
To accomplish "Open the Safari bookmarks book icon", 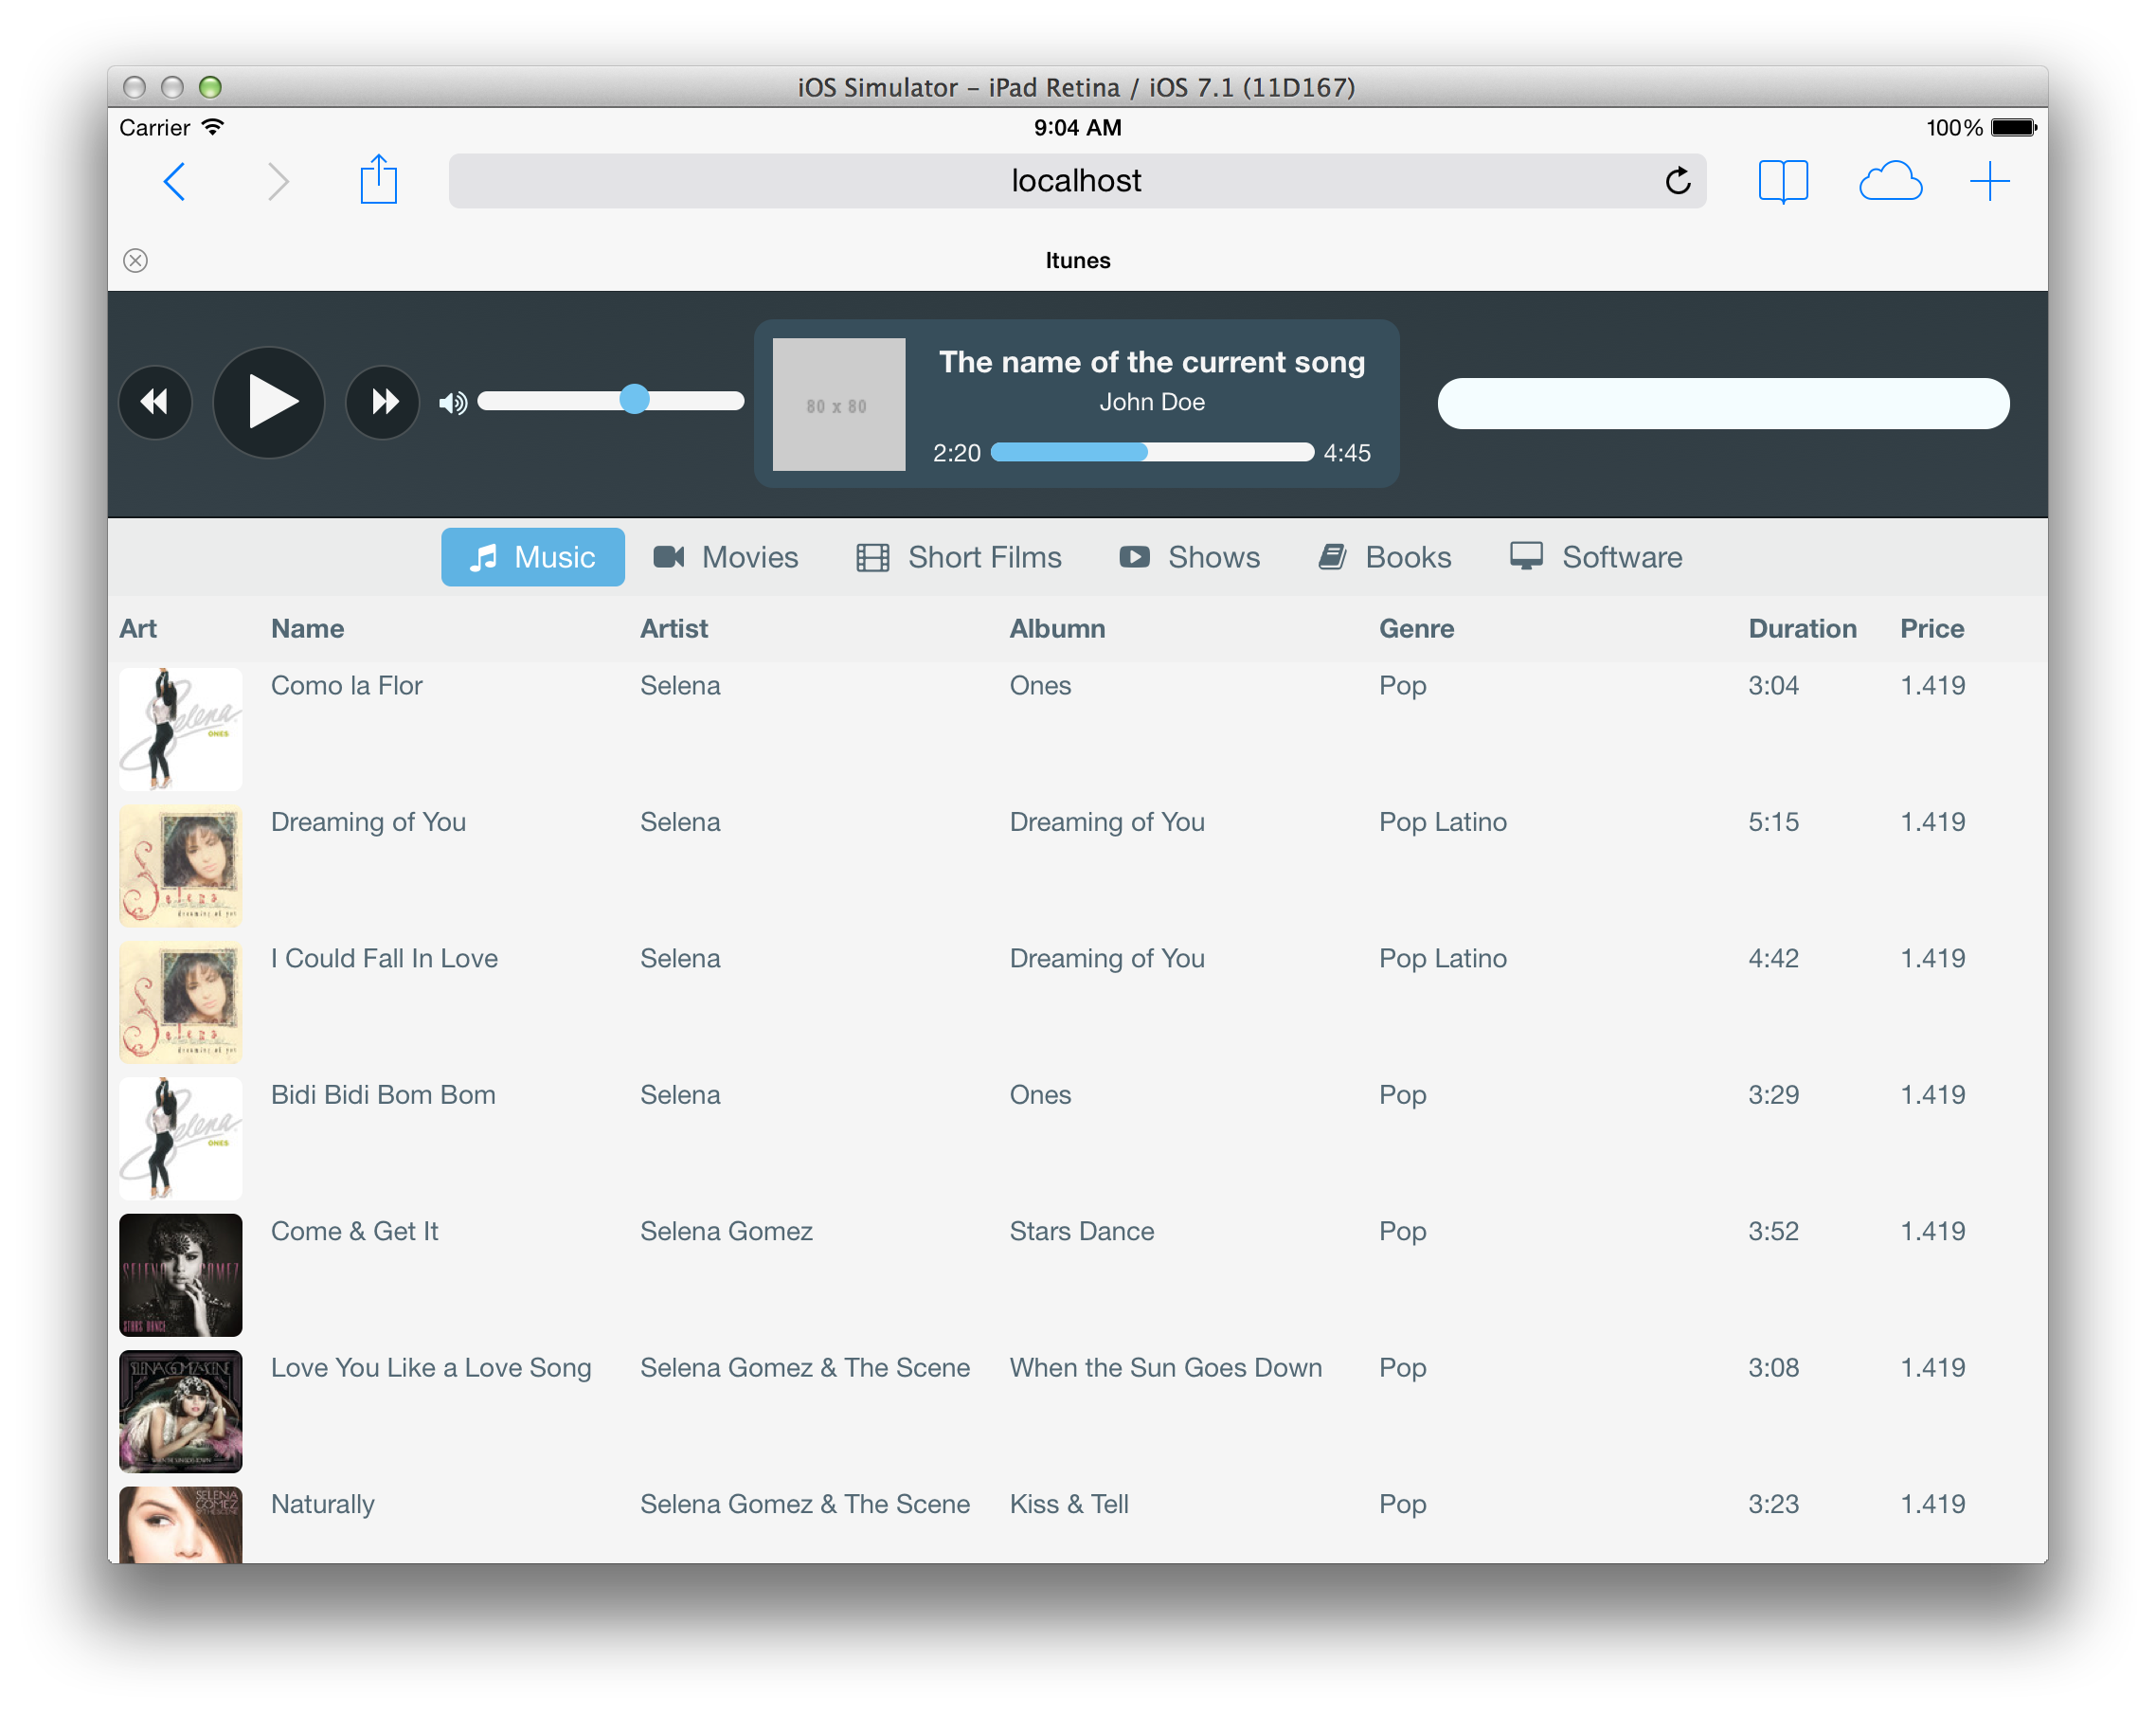I will (x=1782, y=182).
